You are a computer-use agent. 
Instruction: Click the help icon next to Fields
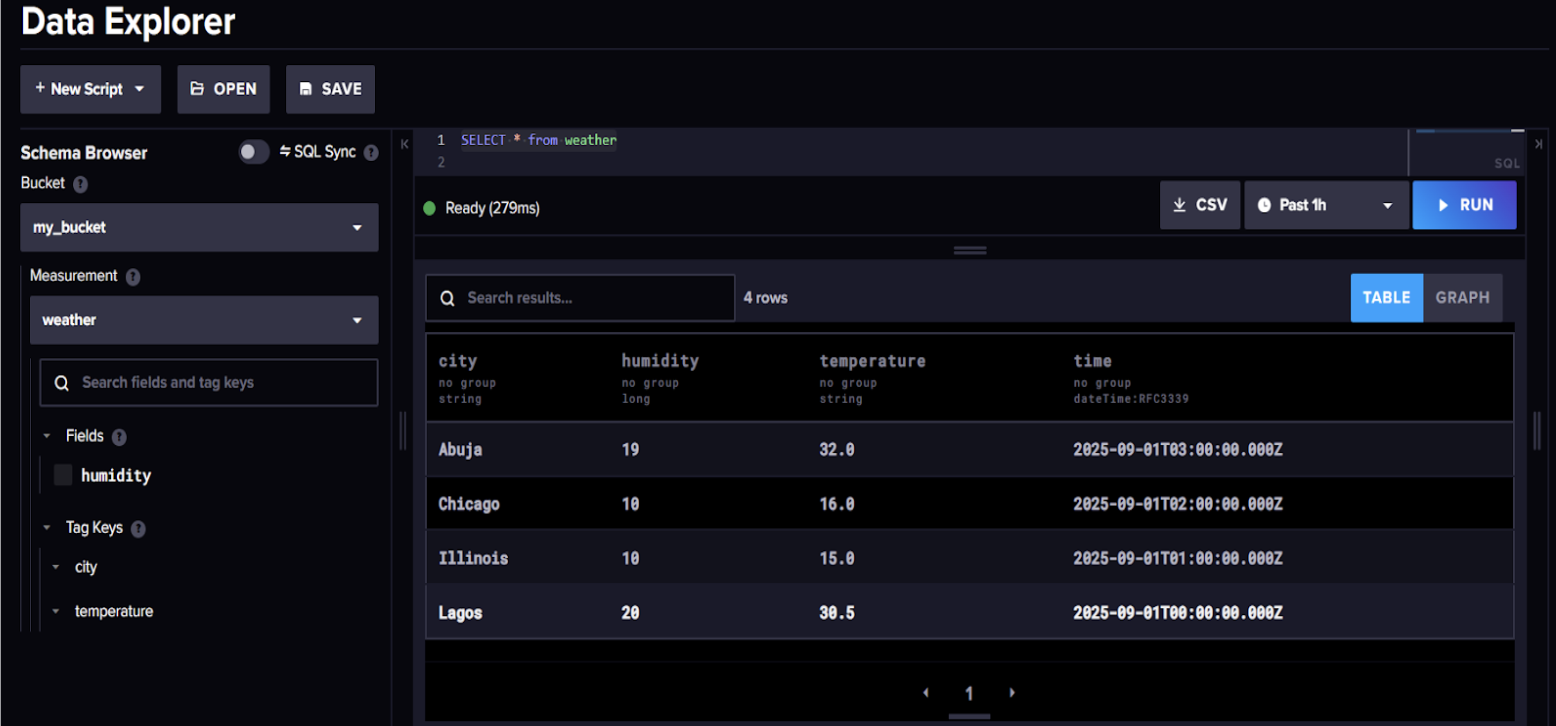click(x=119, y=436)
